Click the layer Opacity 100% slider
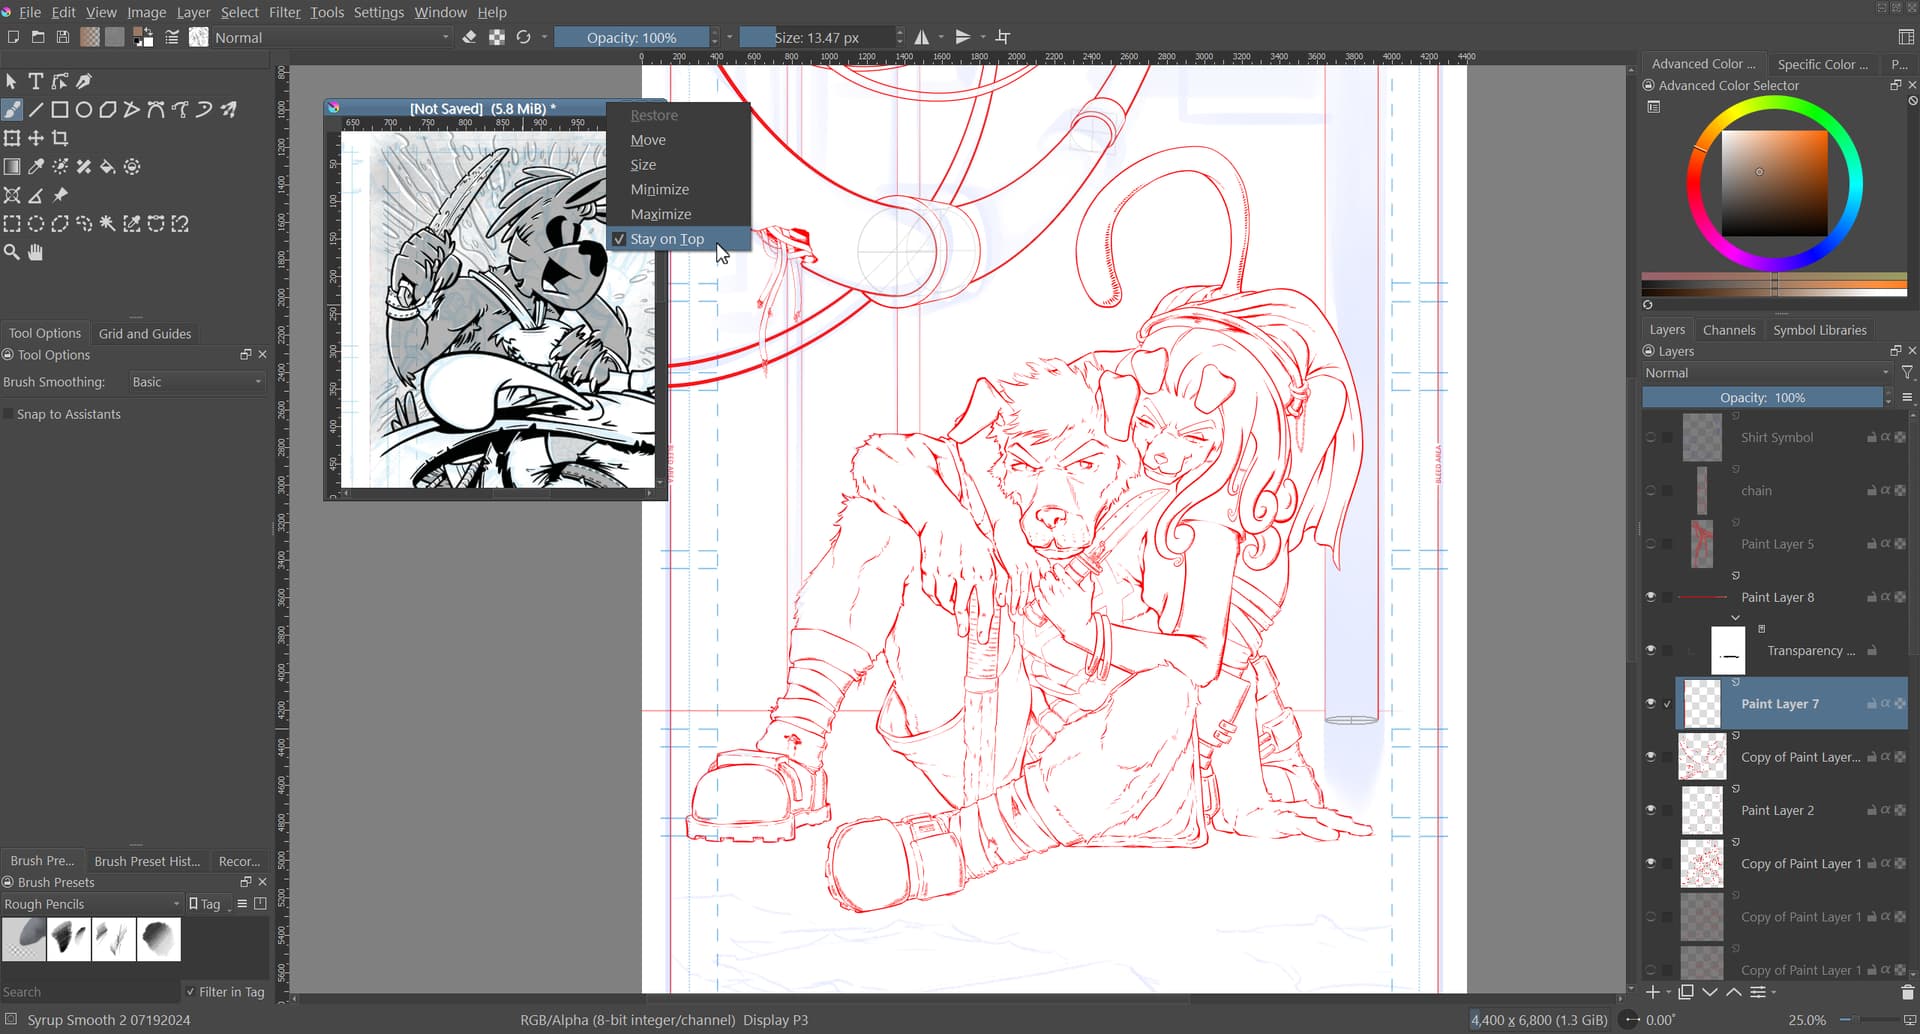Image resolution: width=1920 pixels, height=1034 pixels. pyautogui.click(x=1762, y=398)
